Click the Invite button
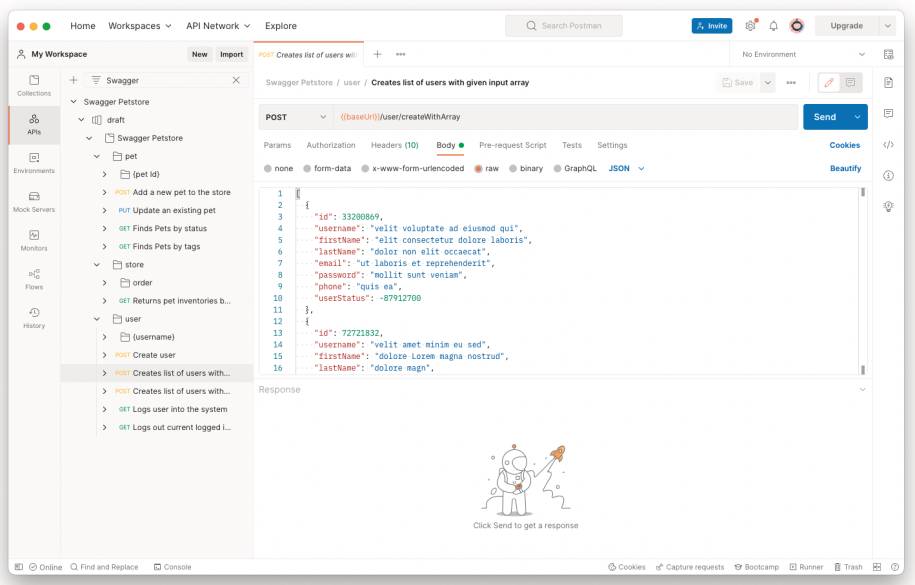Screen dimensions: 915x585 coord(712,26)
